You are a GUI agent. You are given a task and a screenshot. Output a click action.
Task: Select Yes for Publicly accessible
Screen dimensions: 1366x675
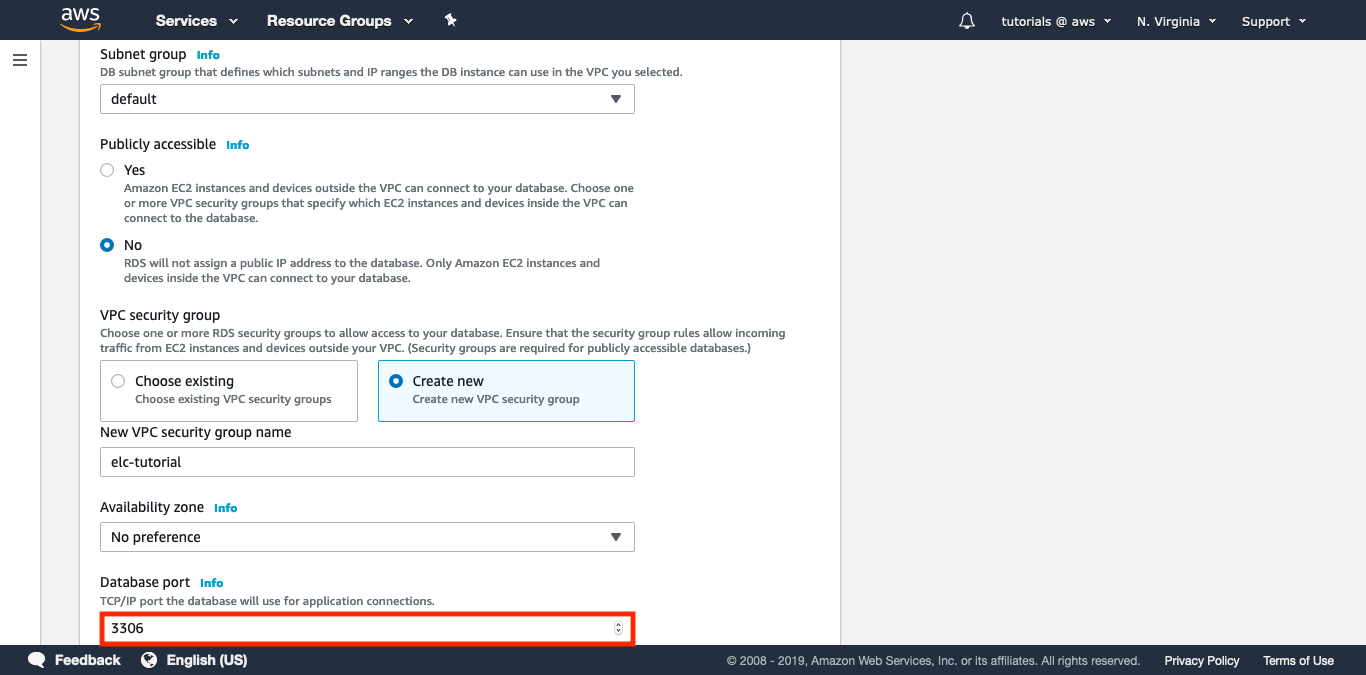(107, 170)
